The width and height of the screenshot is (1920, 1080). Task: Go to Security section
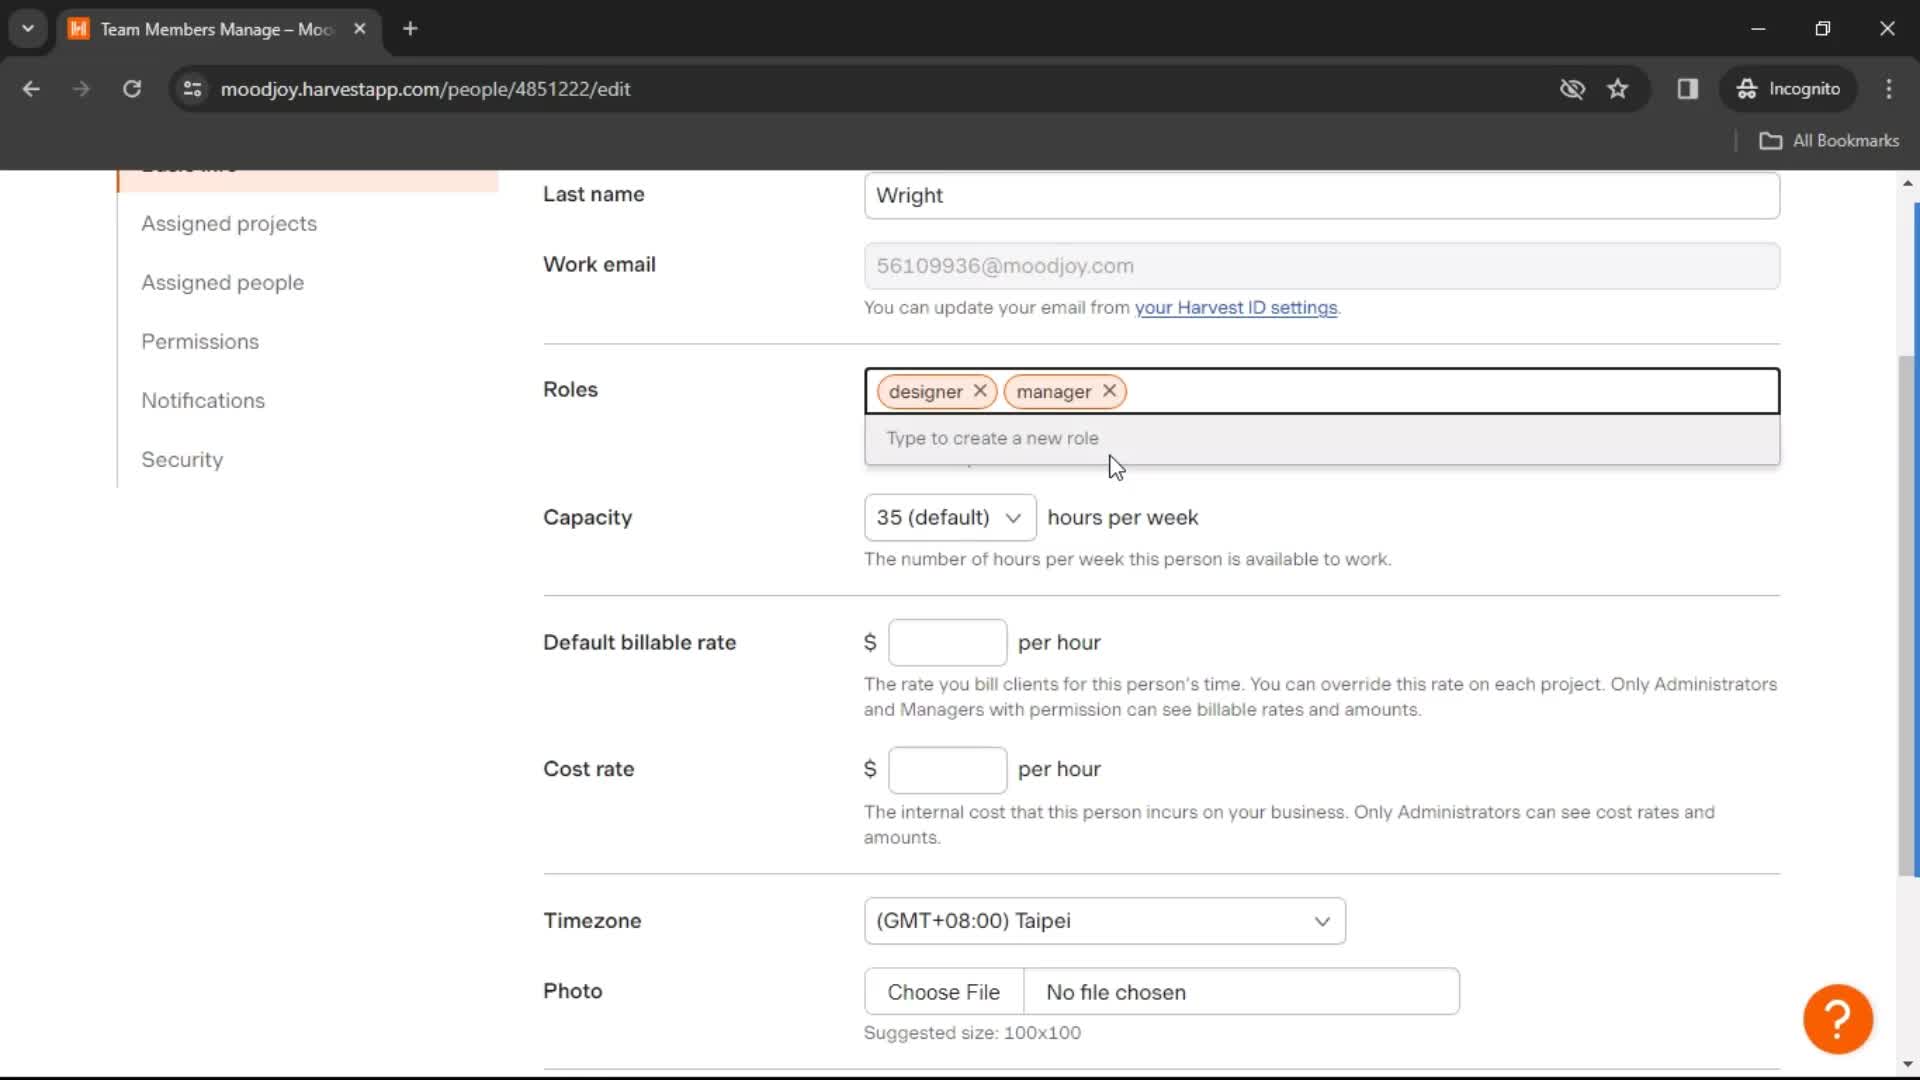[182, 460]
